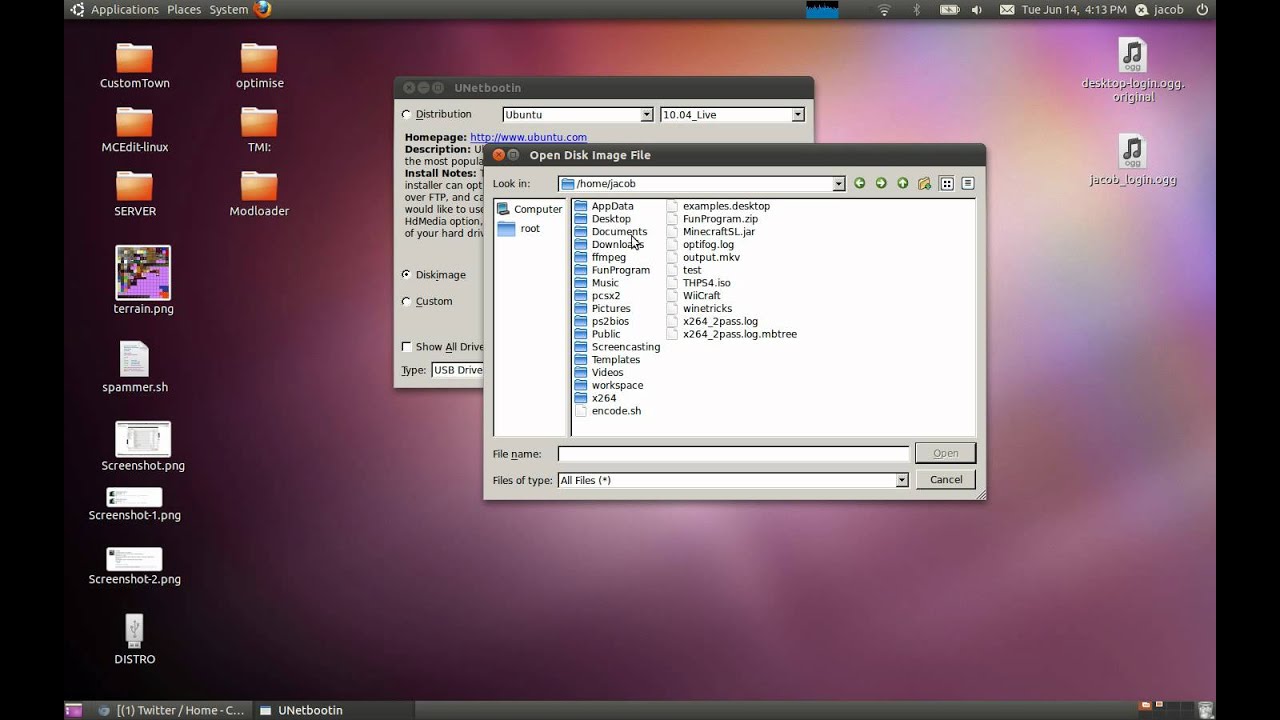Select desktop-login.ogg.original audio file

coord(1132,70)
